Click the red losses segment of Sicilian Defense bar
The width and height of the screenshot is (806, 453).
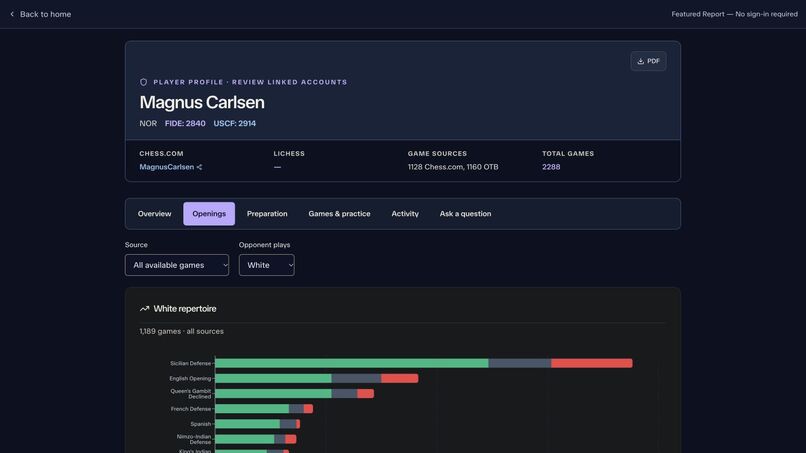592,364
